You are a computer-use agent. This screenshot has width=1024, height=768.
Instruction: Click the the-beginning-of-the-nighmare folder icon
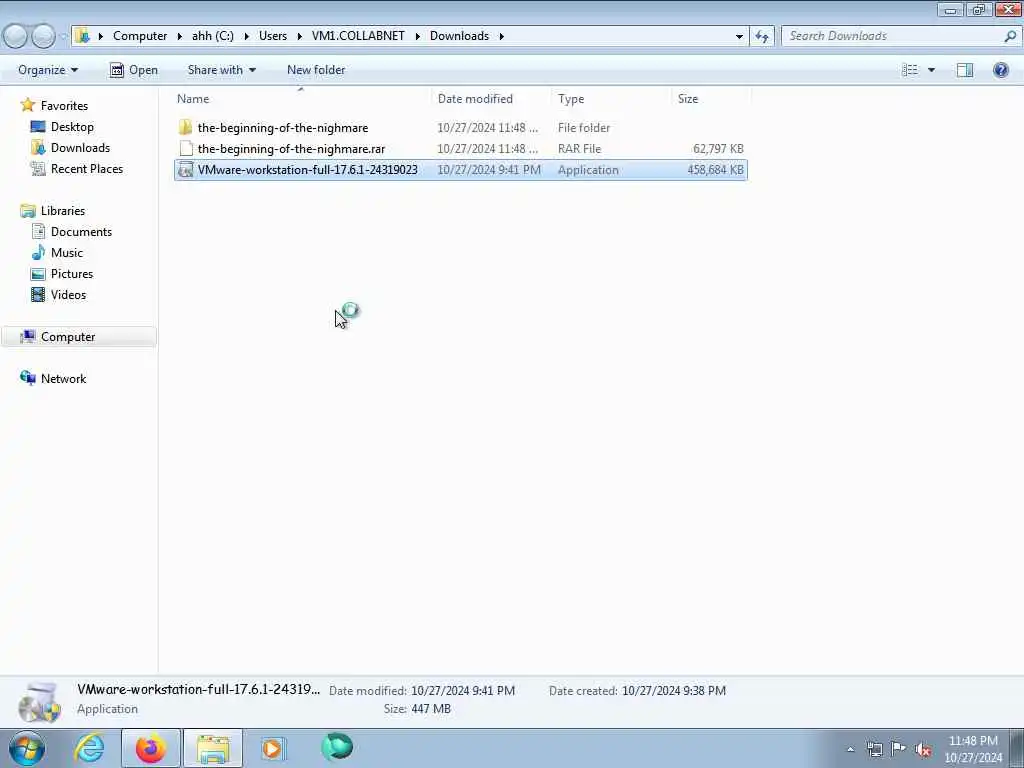(x=185, y=127)
